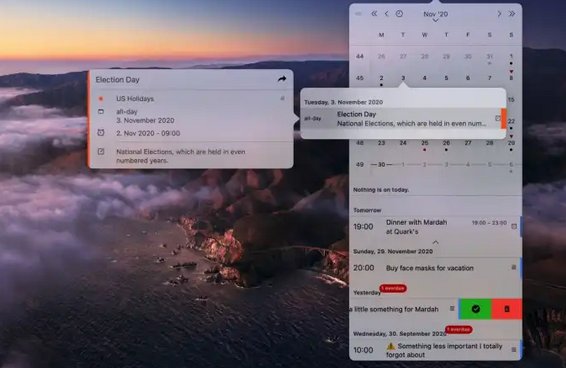Select the Election Day all-day event row
Image resolution: width=566 pixels, height=368 pixels.
pos(403,118)
